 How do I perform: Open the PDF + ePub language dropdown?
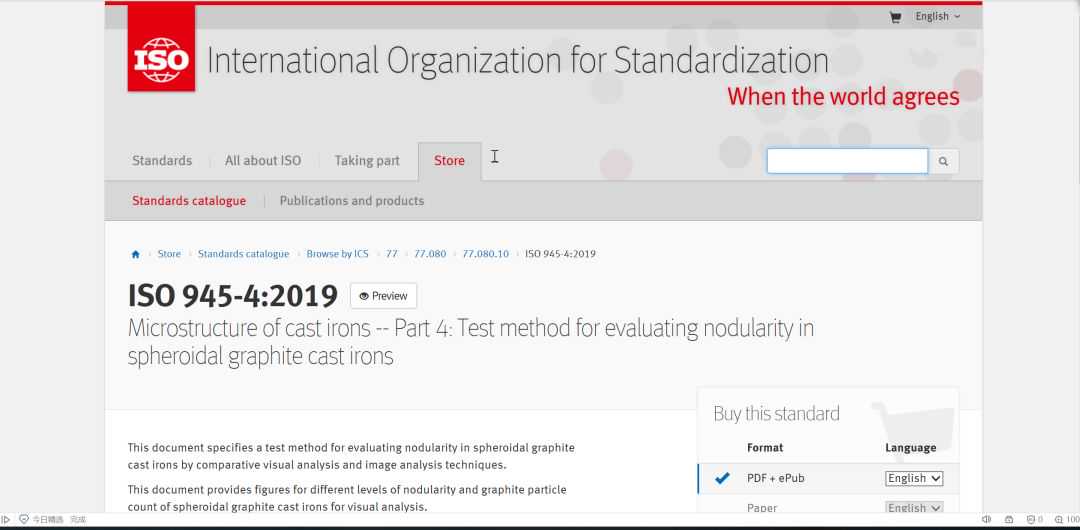click(x=914, y=478)
